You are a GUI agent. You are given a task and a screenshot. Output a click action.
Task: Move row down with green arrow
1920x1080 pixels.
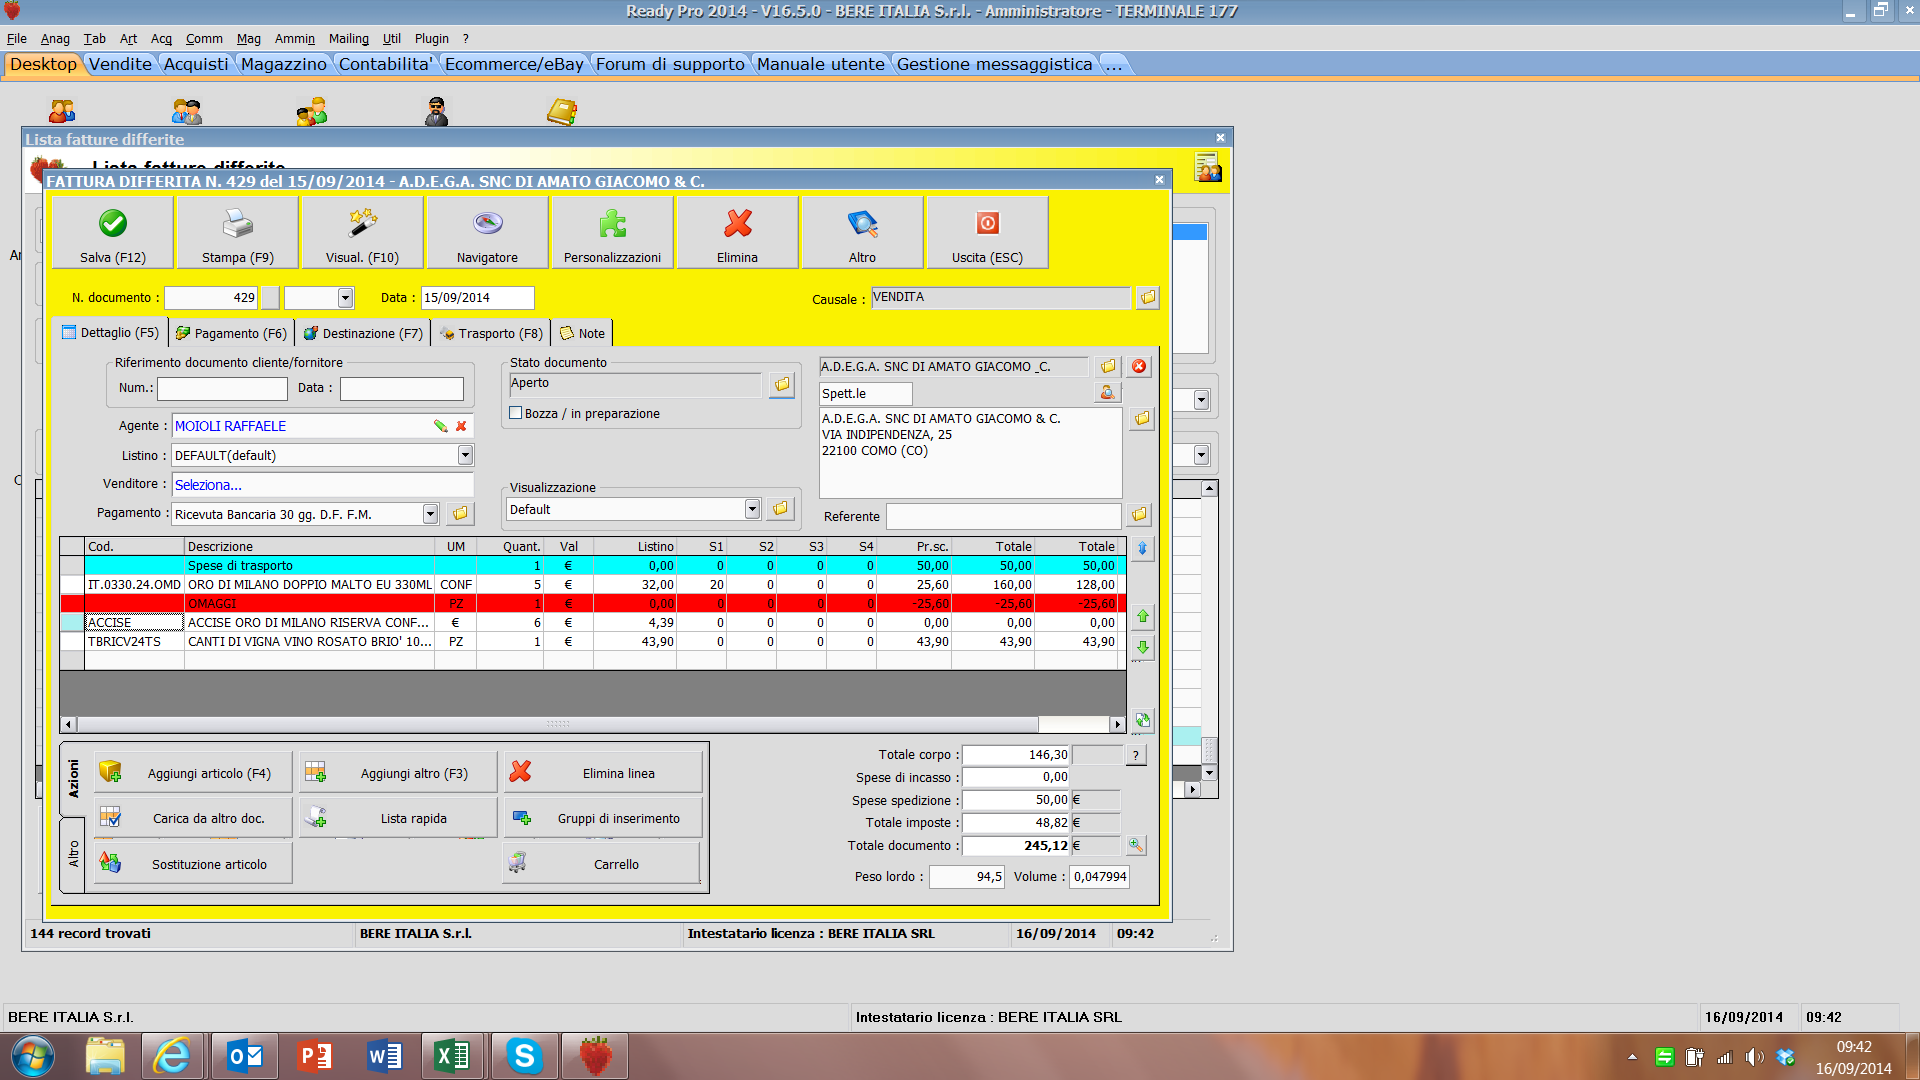[1142, 647]
